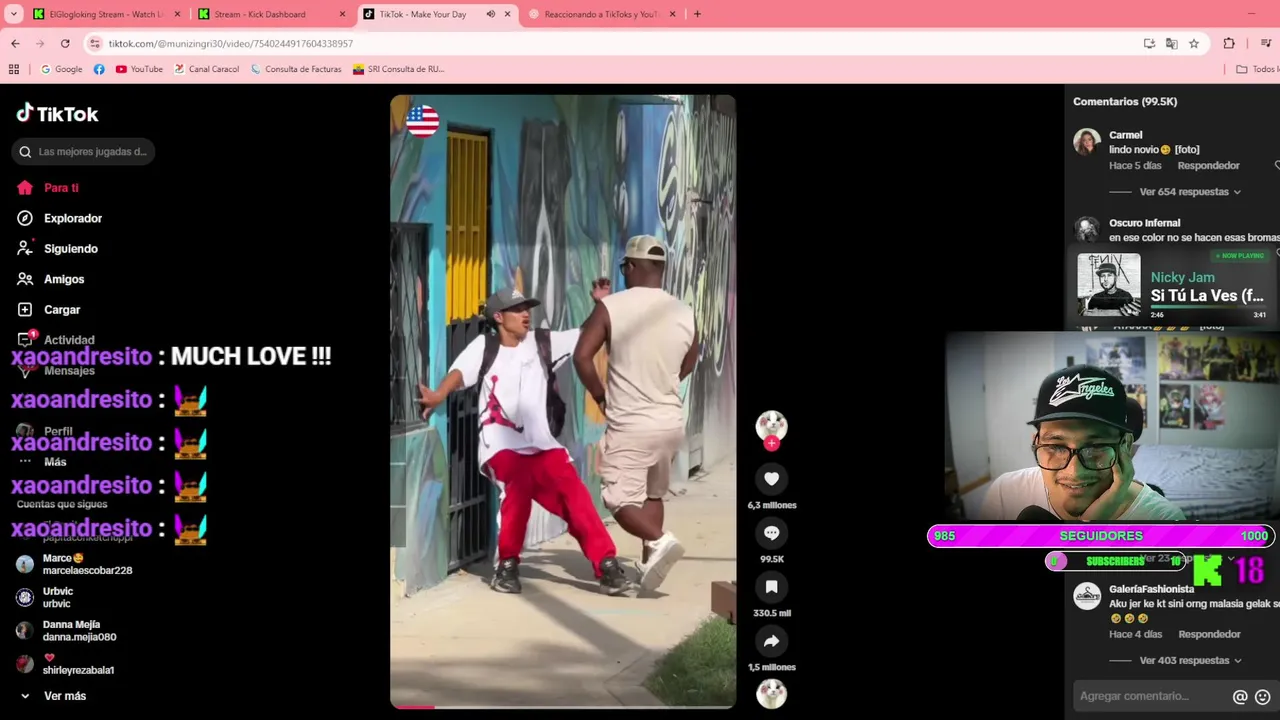Share the video with arrow icon
The image size is (1280, 720).
(x=771, y=641)
